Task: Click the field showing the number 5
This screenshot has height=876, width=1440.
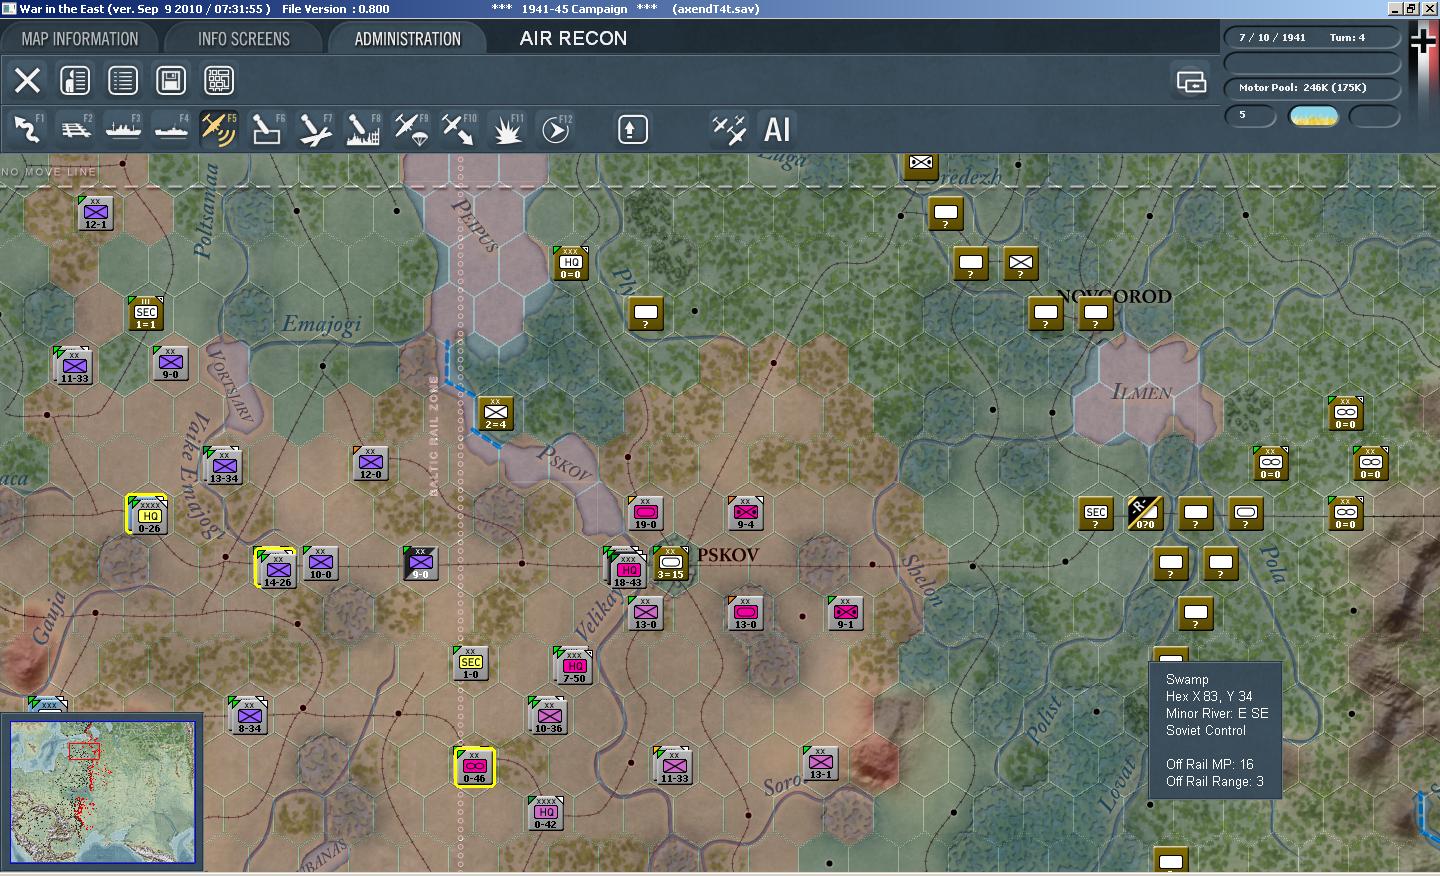Action: (x=1251, y=116)
